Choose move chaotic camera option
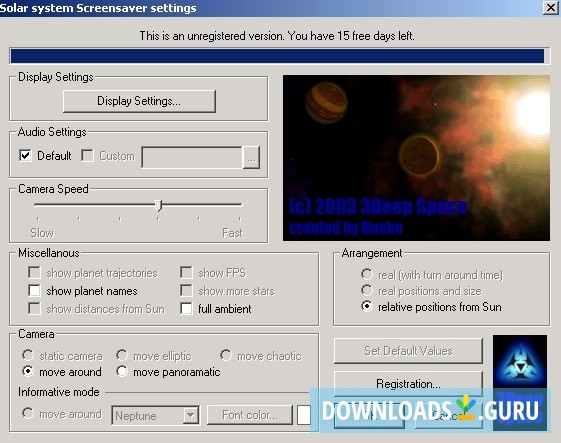The image size is (561, 443). pos(226,355)
